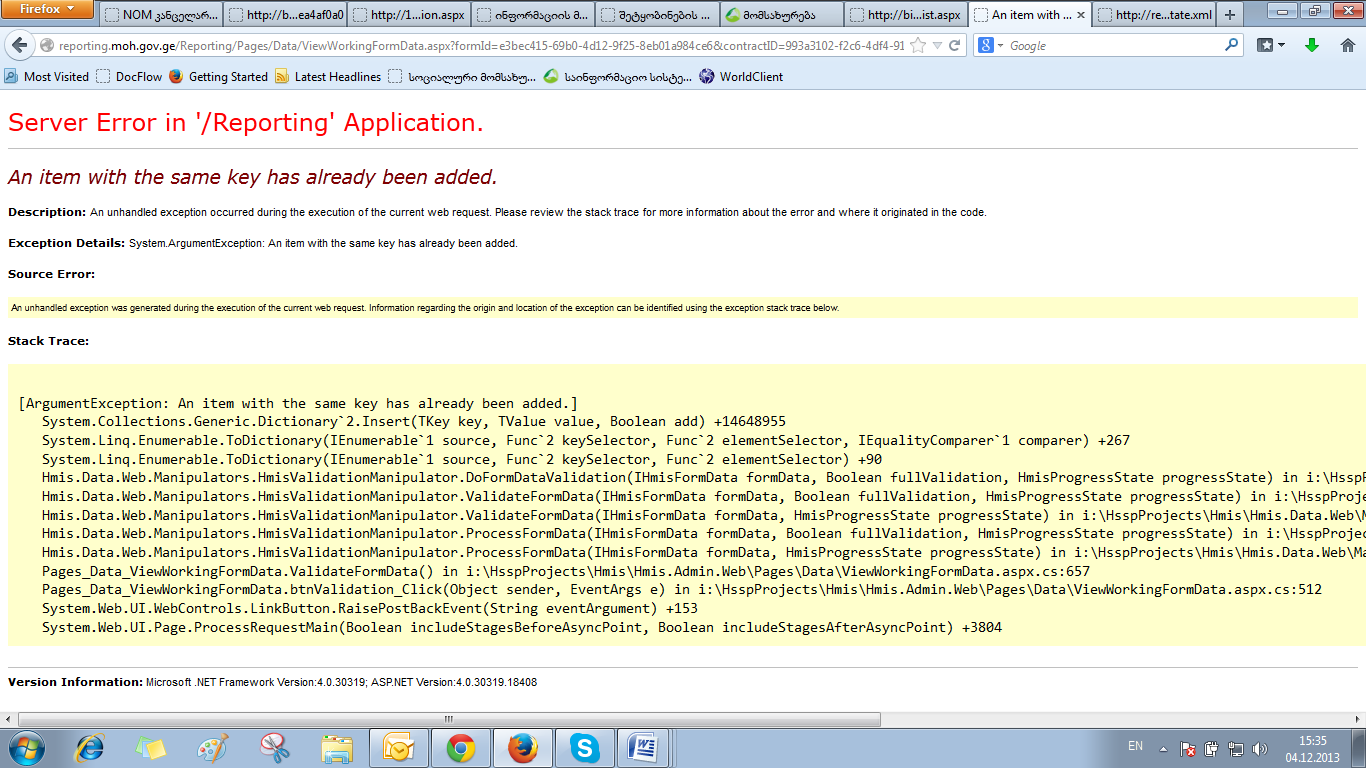This screenshot has width=1366, height=768.
Task: Expand the URL history dropdown arrow
Action: pos(937,46)
